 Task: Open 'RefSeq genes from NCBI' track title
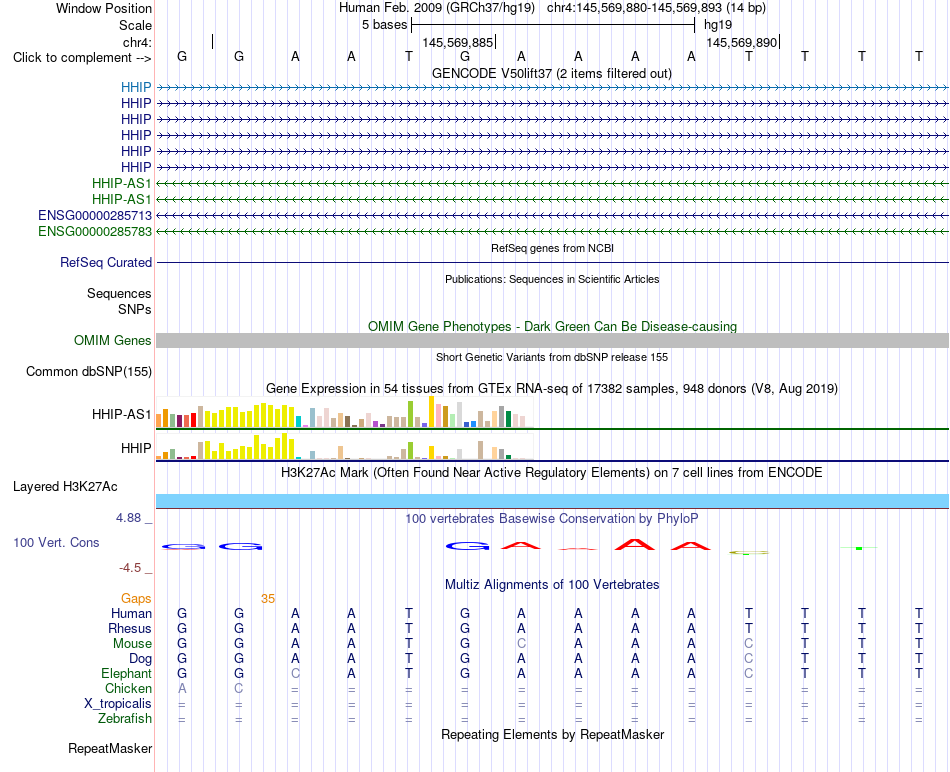click(x=552, y=248)
